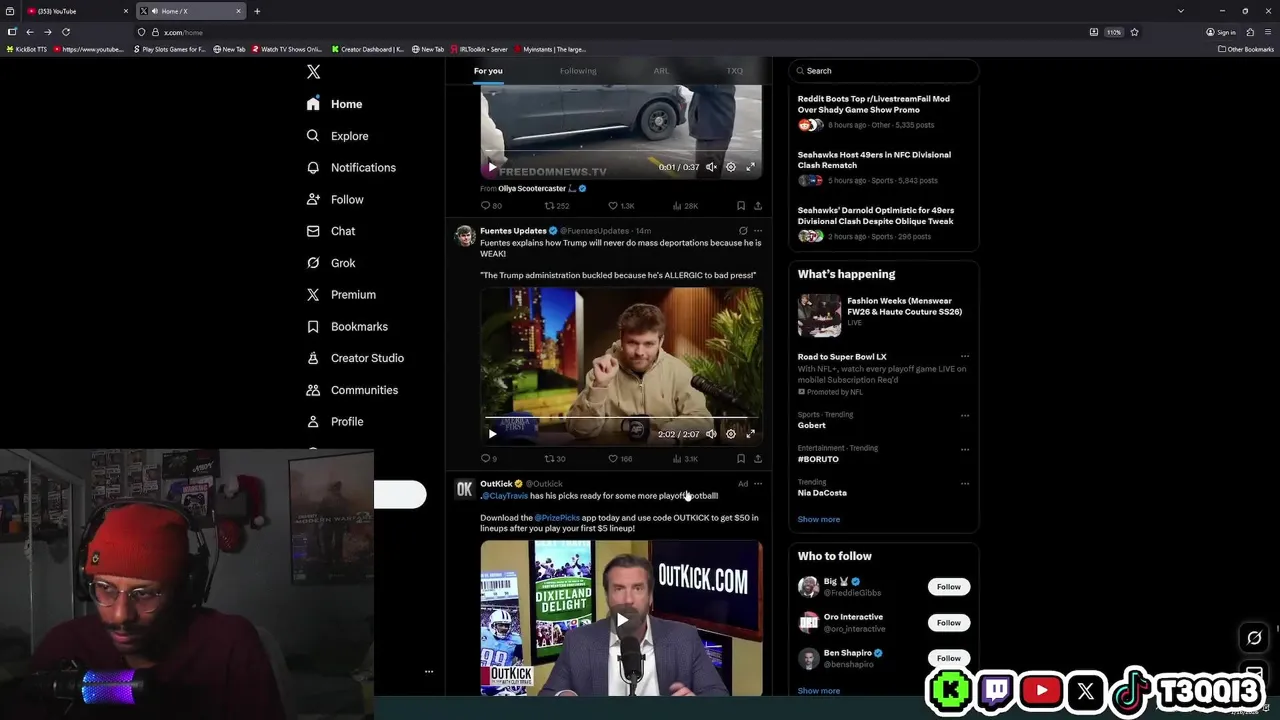Play the Freedomnews video
1280x720 pixels.
[492, 167]
